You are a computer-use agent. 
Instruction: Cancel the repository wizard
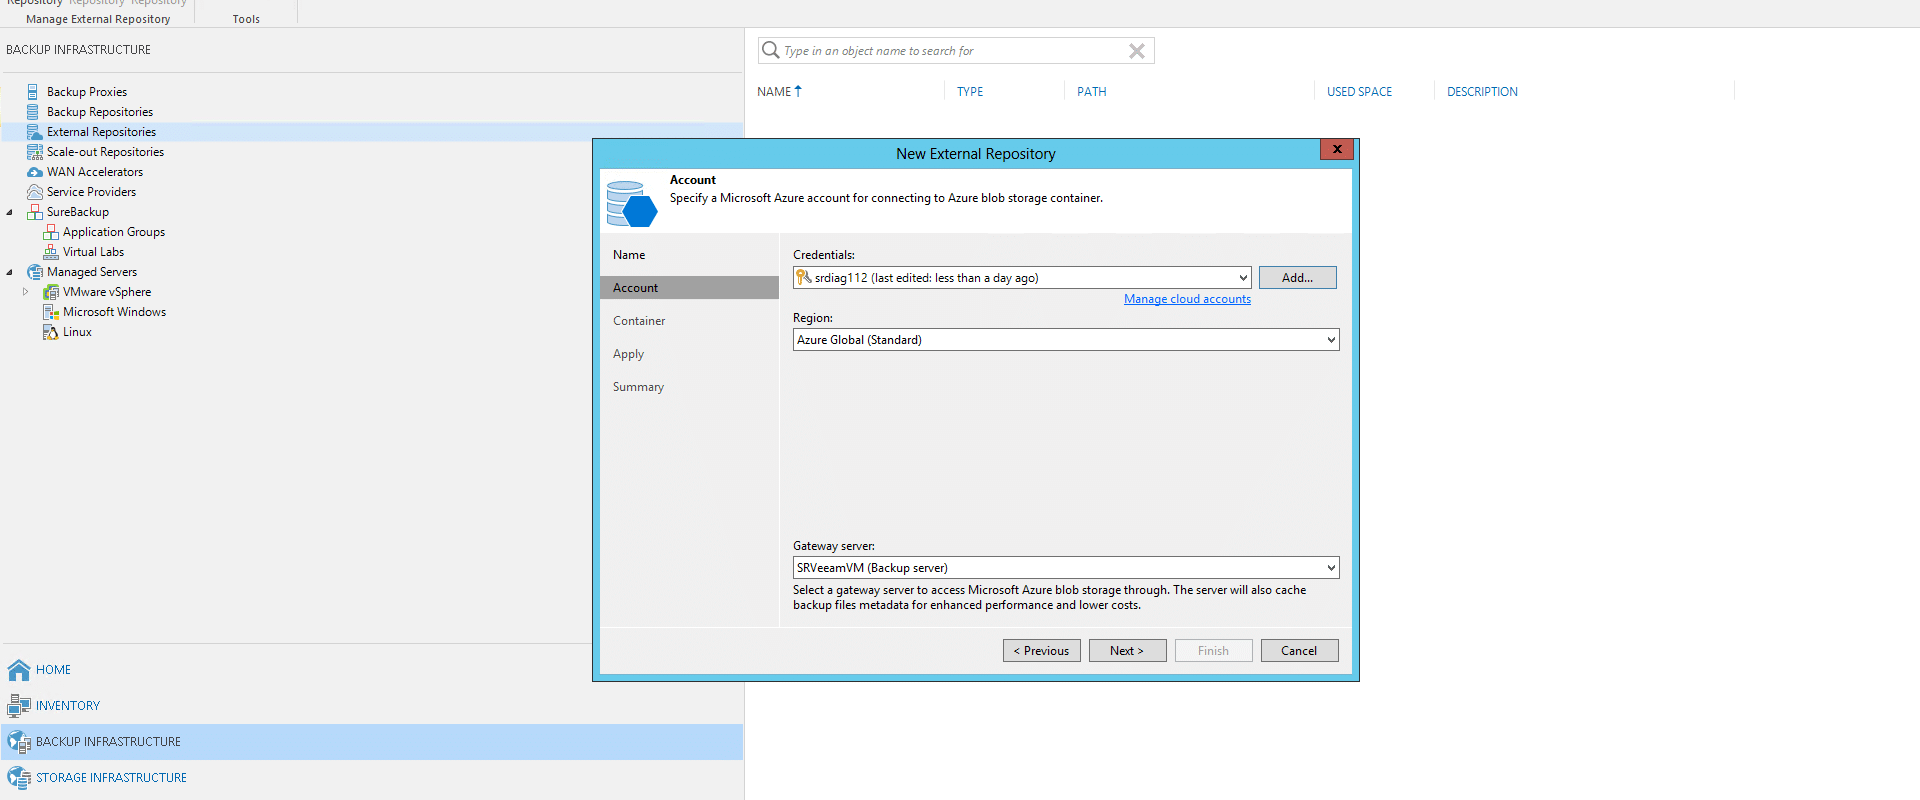pos(1299,651)
